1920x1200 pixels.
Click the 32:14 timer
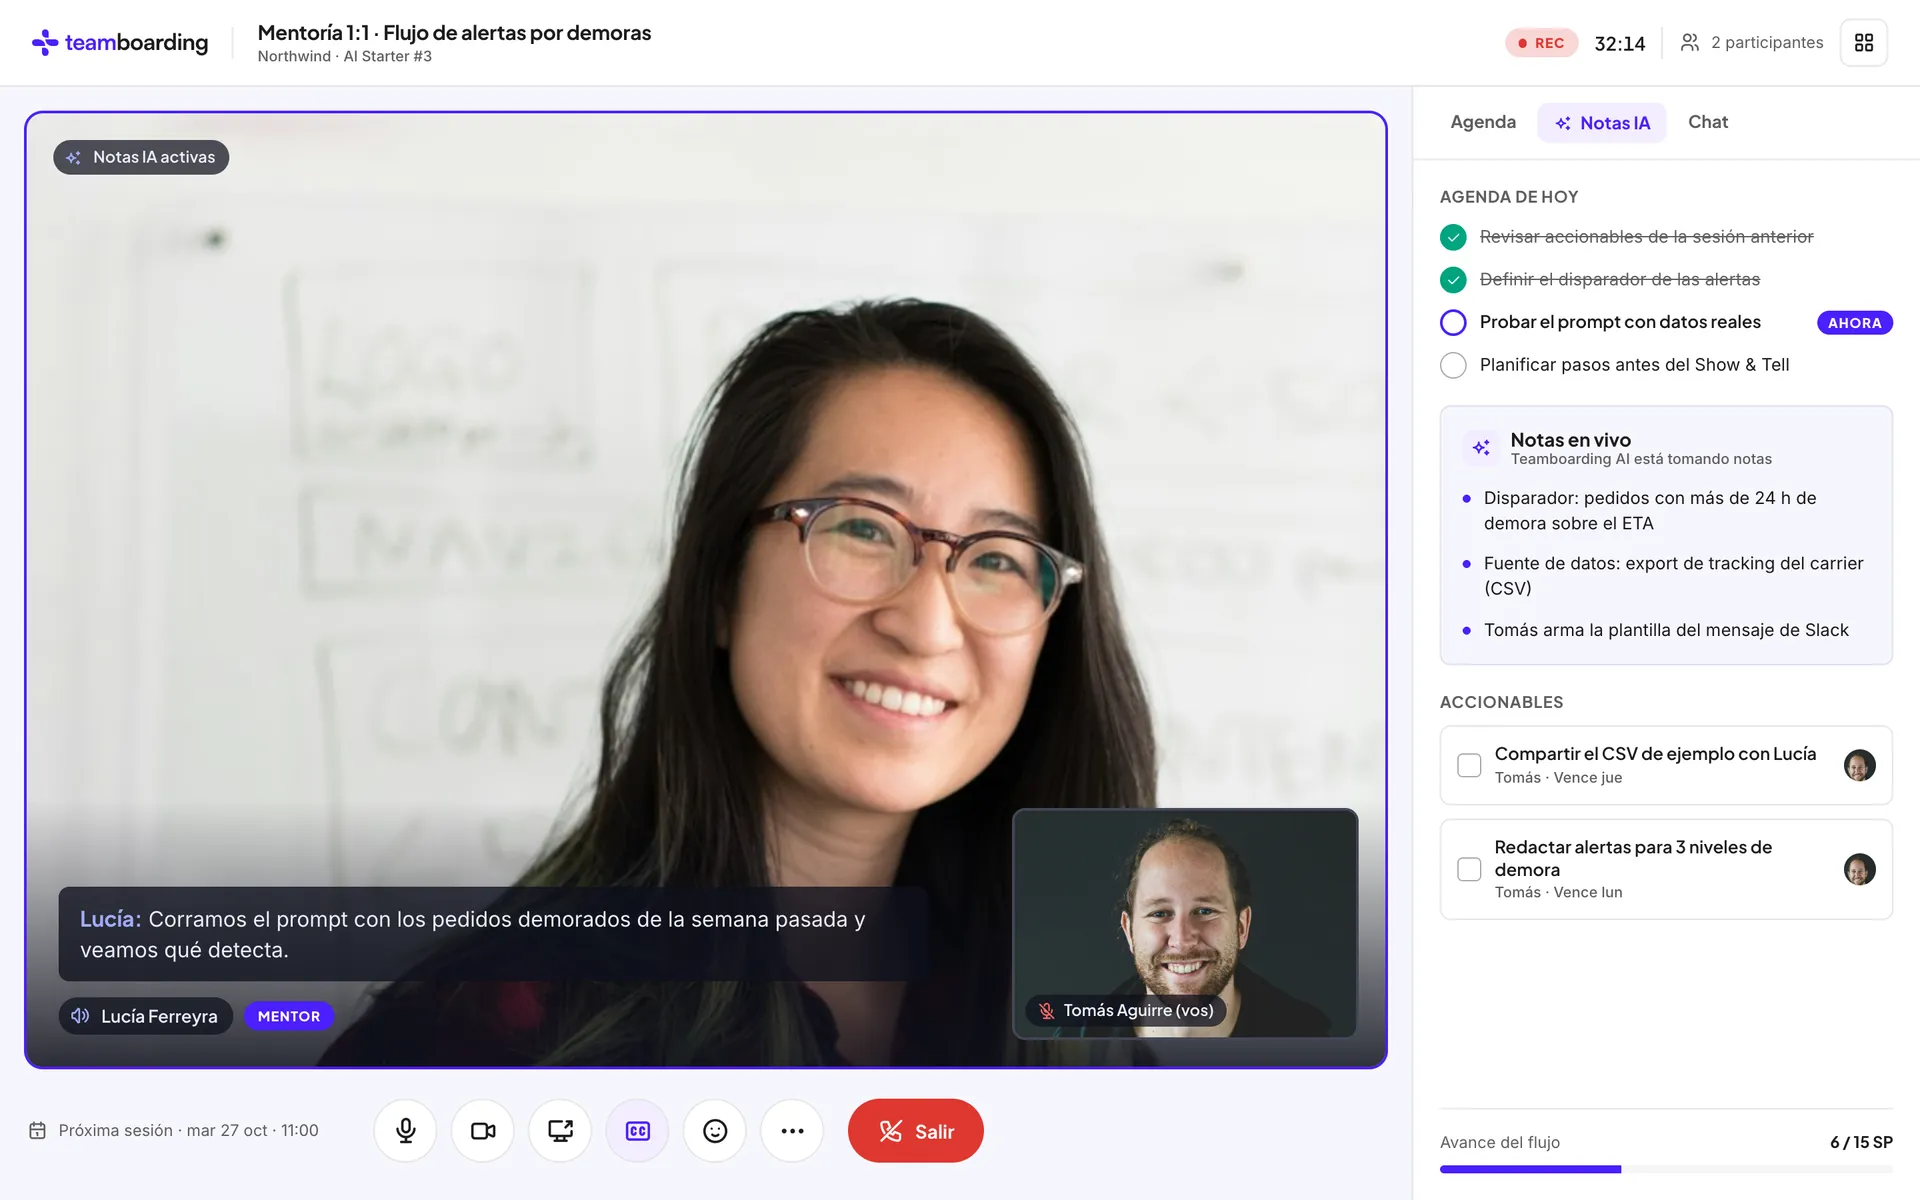(x=1620, y=43)
